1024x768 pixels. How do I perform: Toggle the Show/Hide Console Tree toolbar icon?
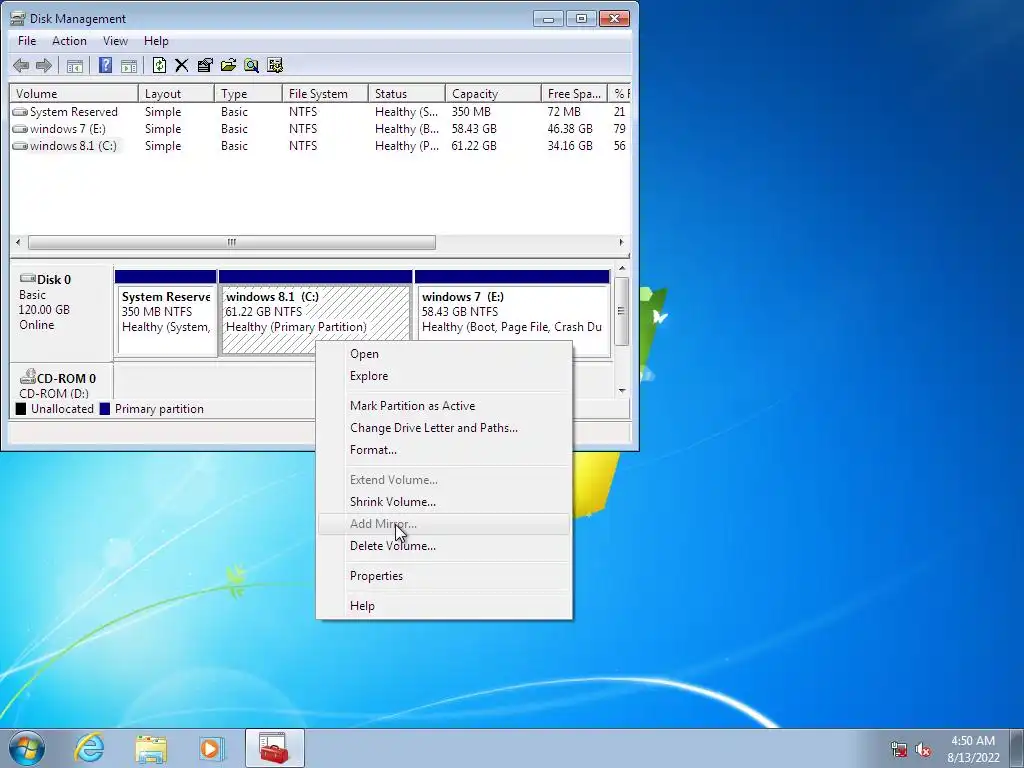point(75,65)
